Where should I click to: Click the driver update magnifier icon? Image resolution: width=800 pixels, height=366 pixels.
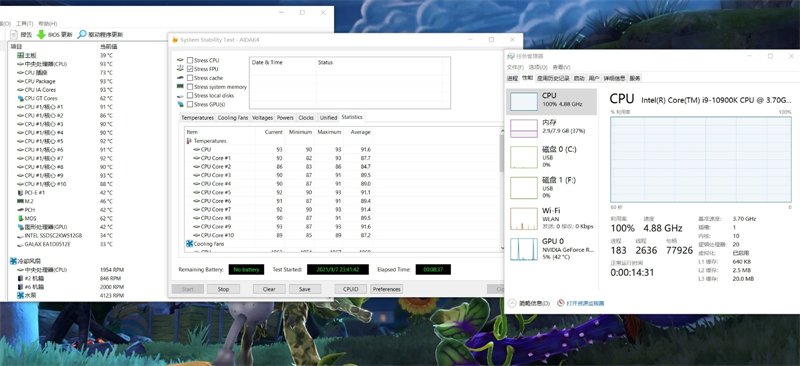(82, 34)
